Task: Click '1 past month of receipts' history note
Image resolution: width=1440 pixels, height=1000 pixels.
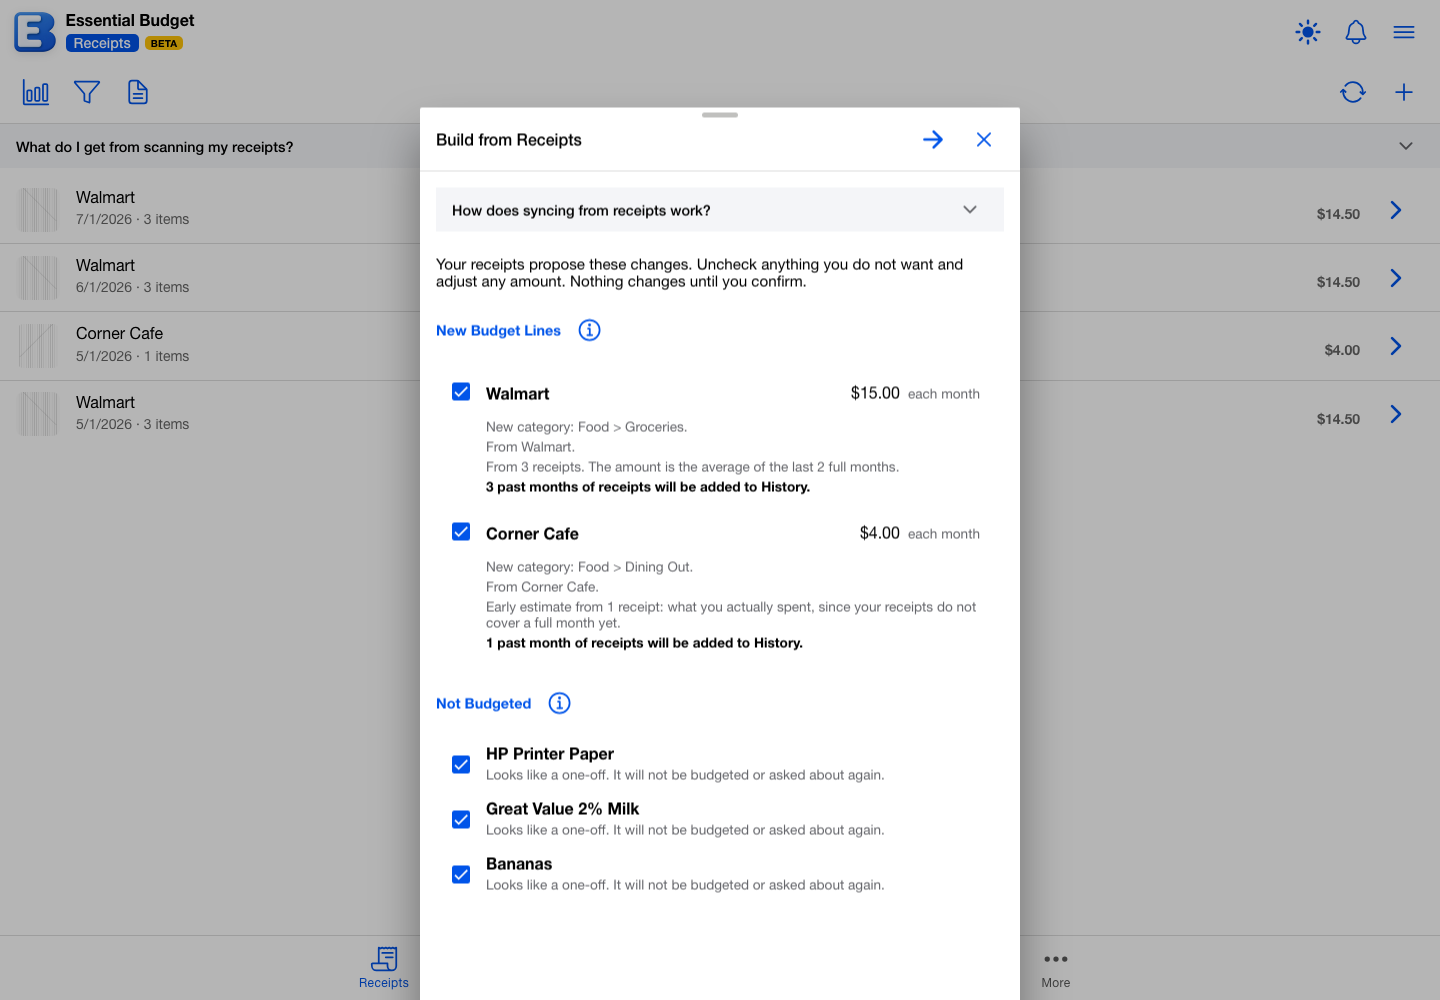Action: (644, 643)
